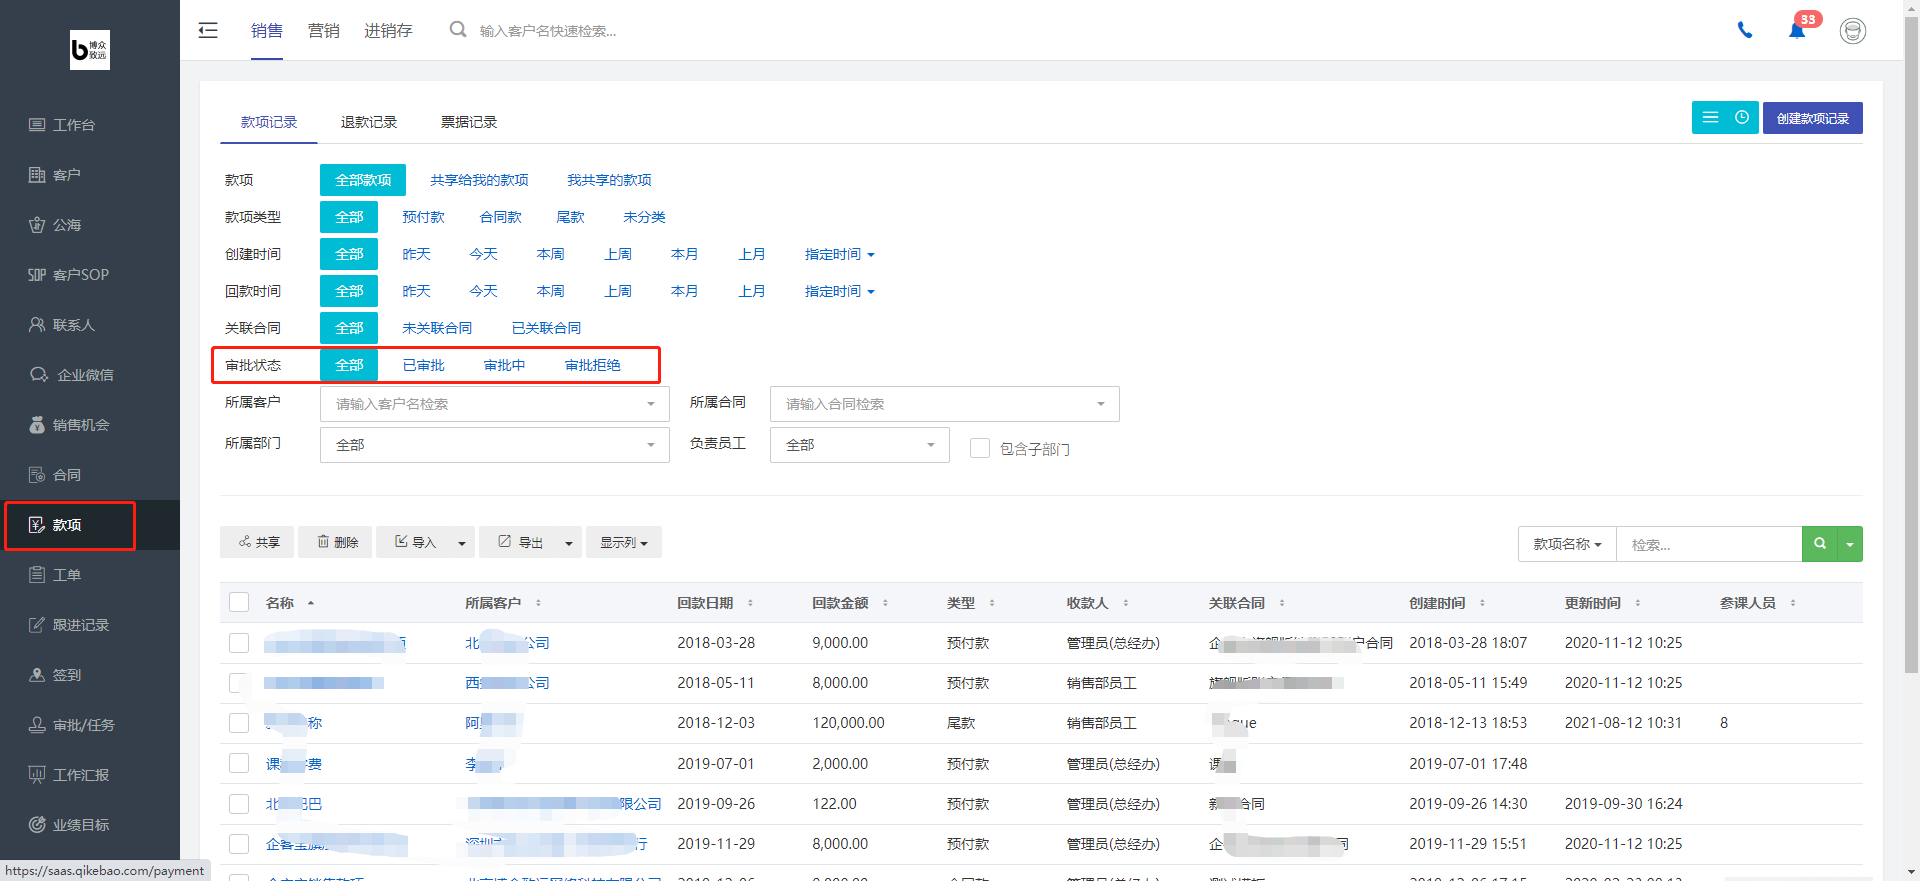Click the search magnifier icon in header
Viewport: 1920px width, 881px height.
click(458, 30)
